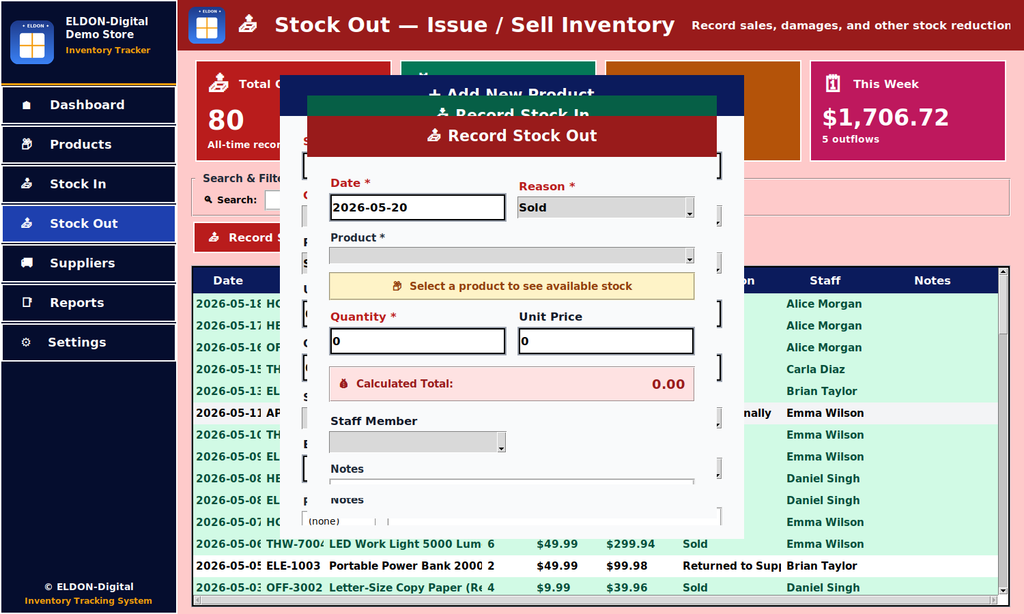Click the outbox icon beside page title

248,25
